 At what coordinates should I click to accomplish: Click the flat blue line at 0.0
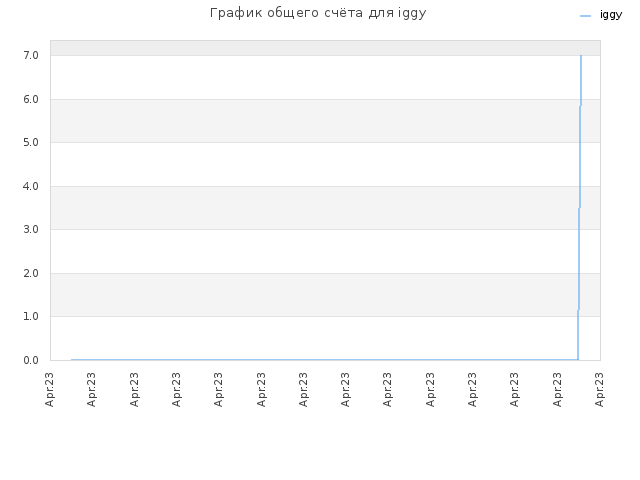[x=324, y=360]
